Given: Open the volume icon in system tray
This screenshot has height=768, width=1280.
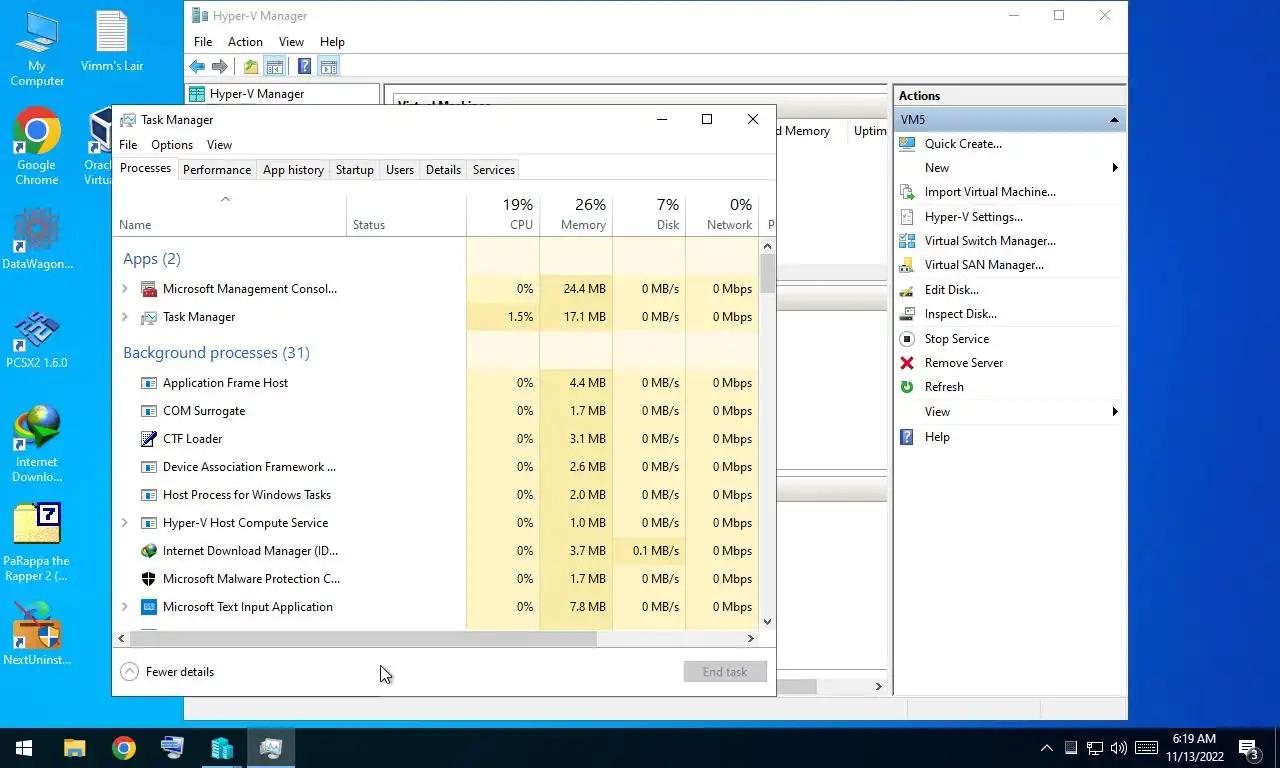Looking at the screenshot, I should [1119, 748].
